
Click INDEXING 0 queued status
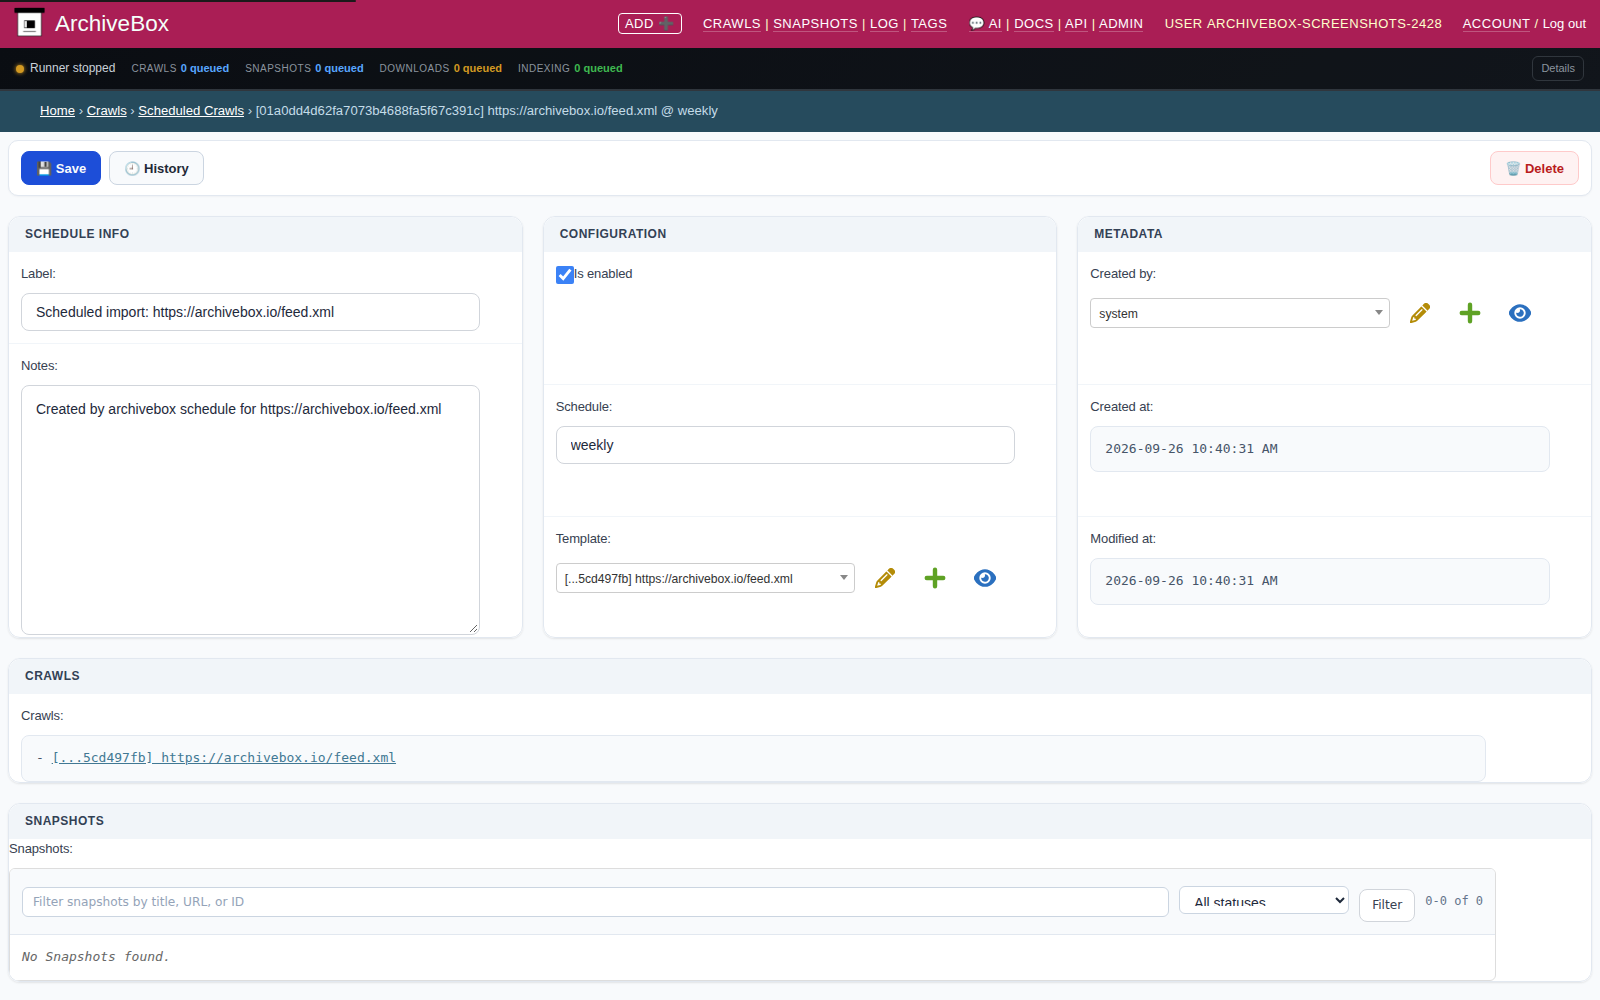[x=570, y=68]
